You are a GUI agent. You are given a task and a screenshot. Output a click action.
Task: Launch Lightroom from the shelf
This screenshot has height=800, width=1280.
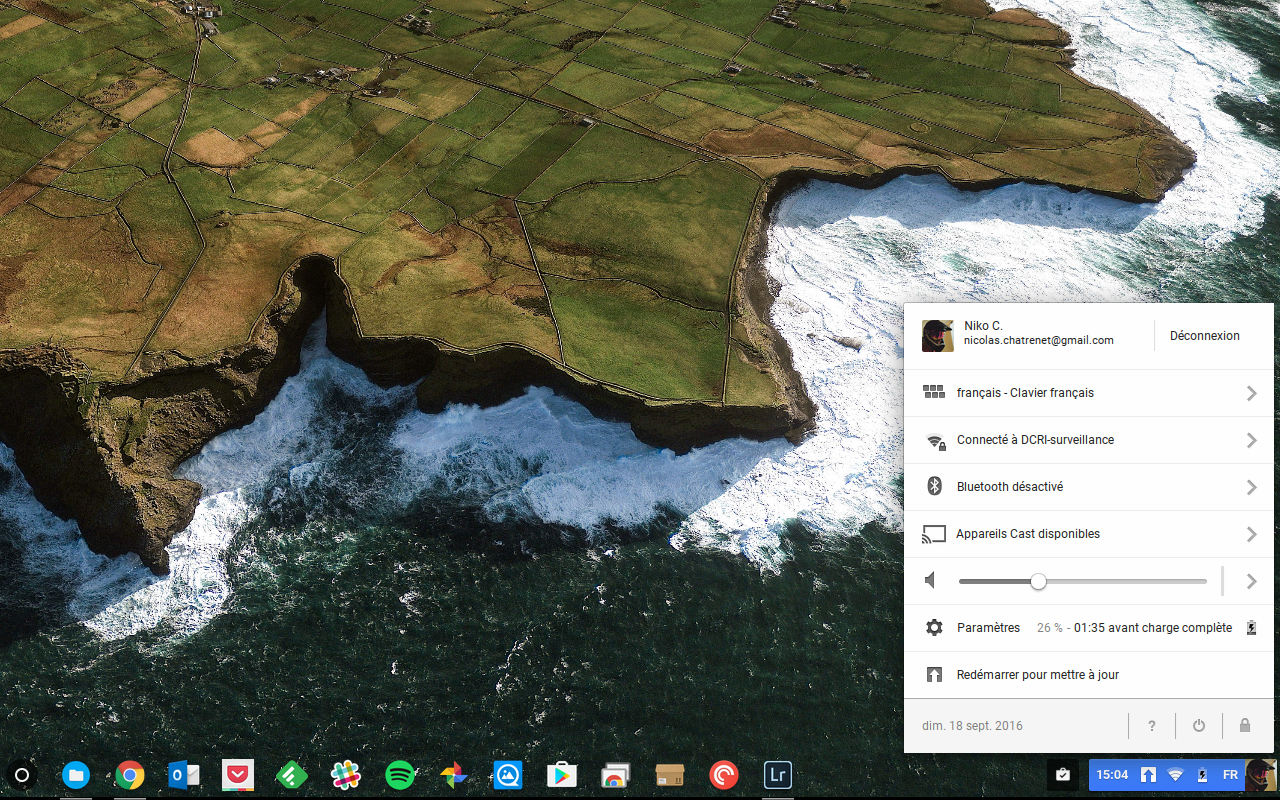(x=777, y=775)
